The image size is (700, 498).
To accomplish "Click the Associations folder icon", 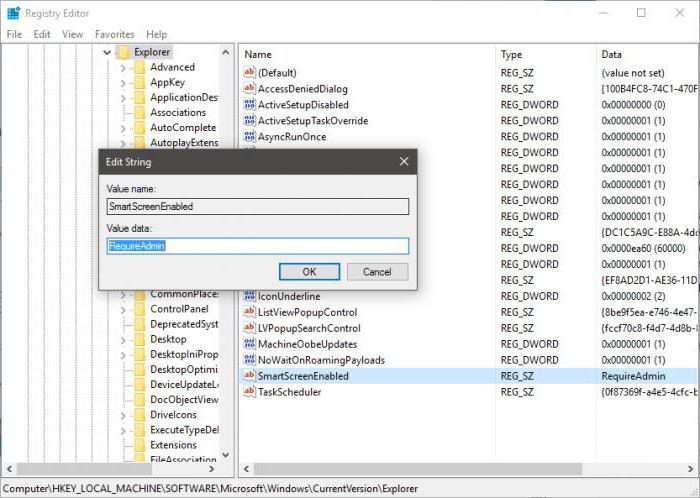I will coord(140,112).
